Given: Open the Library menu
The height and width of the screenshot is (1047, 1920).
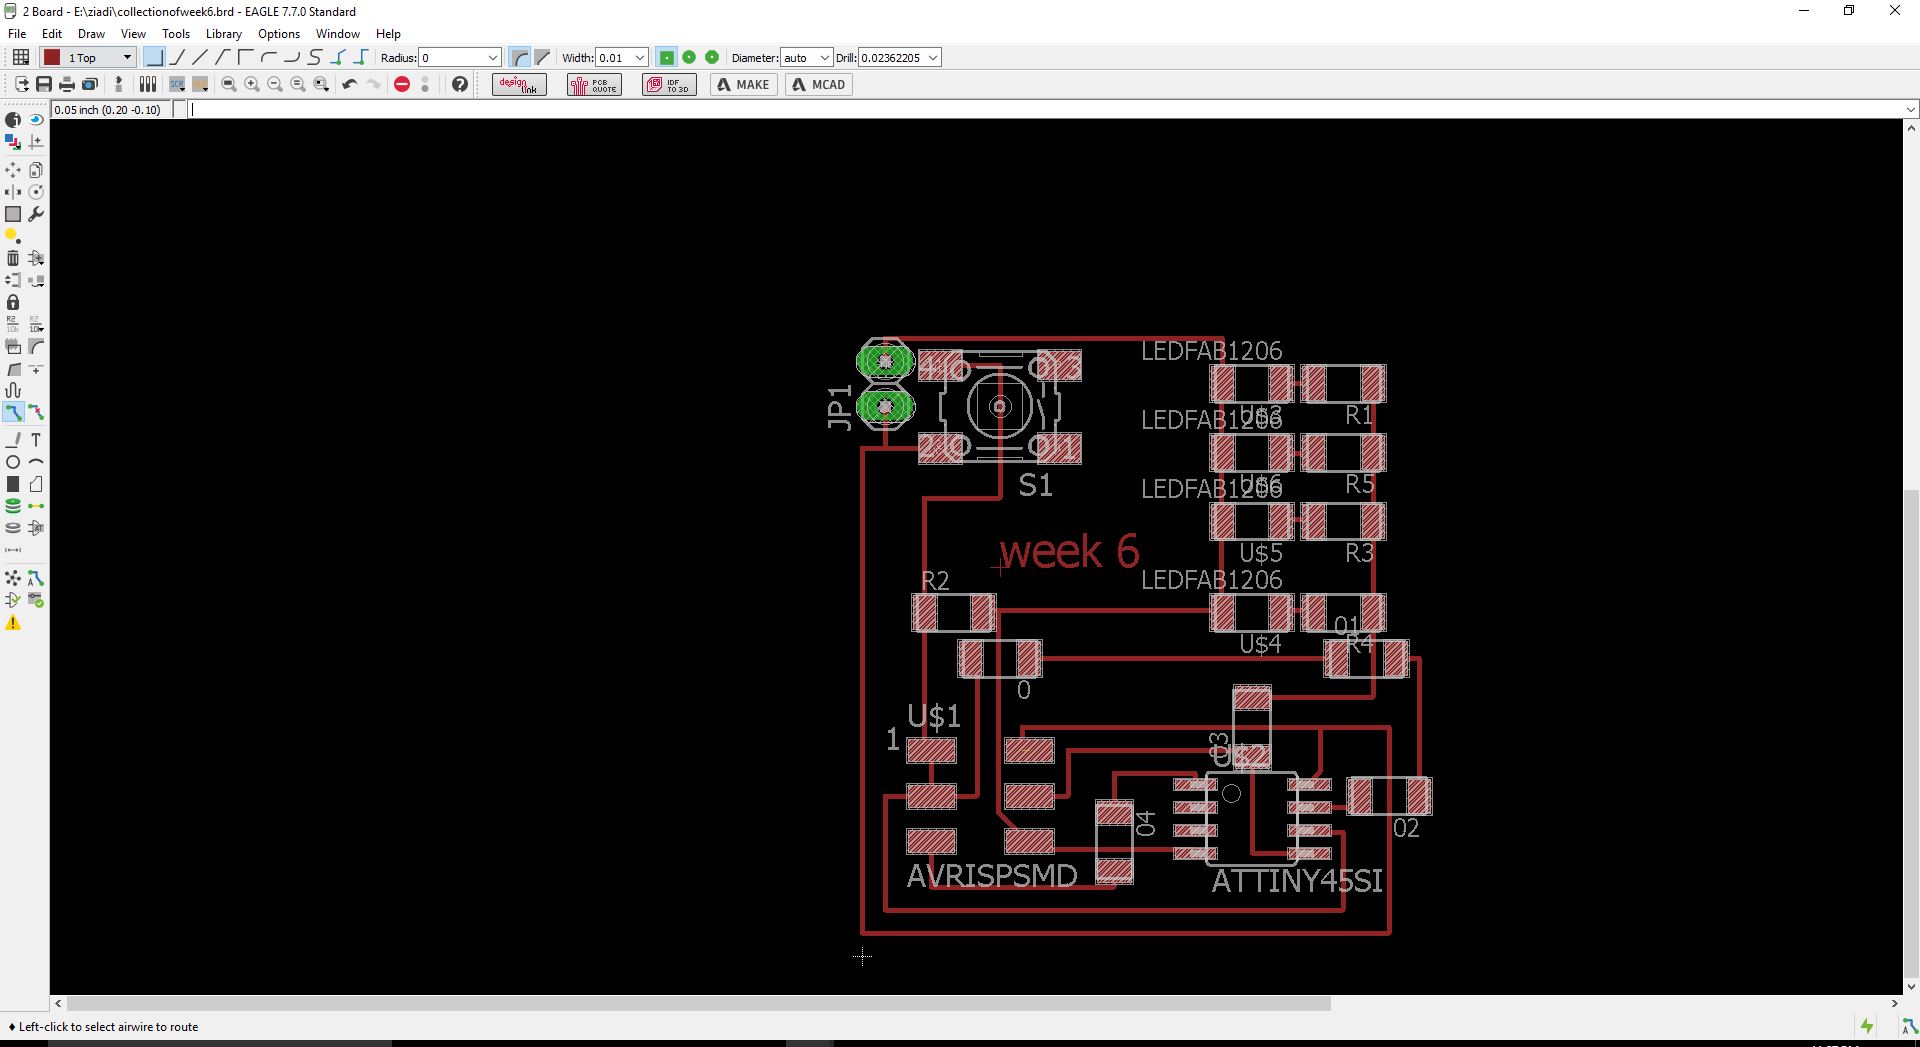Looking at the screenshot, I should pos(223,34).
